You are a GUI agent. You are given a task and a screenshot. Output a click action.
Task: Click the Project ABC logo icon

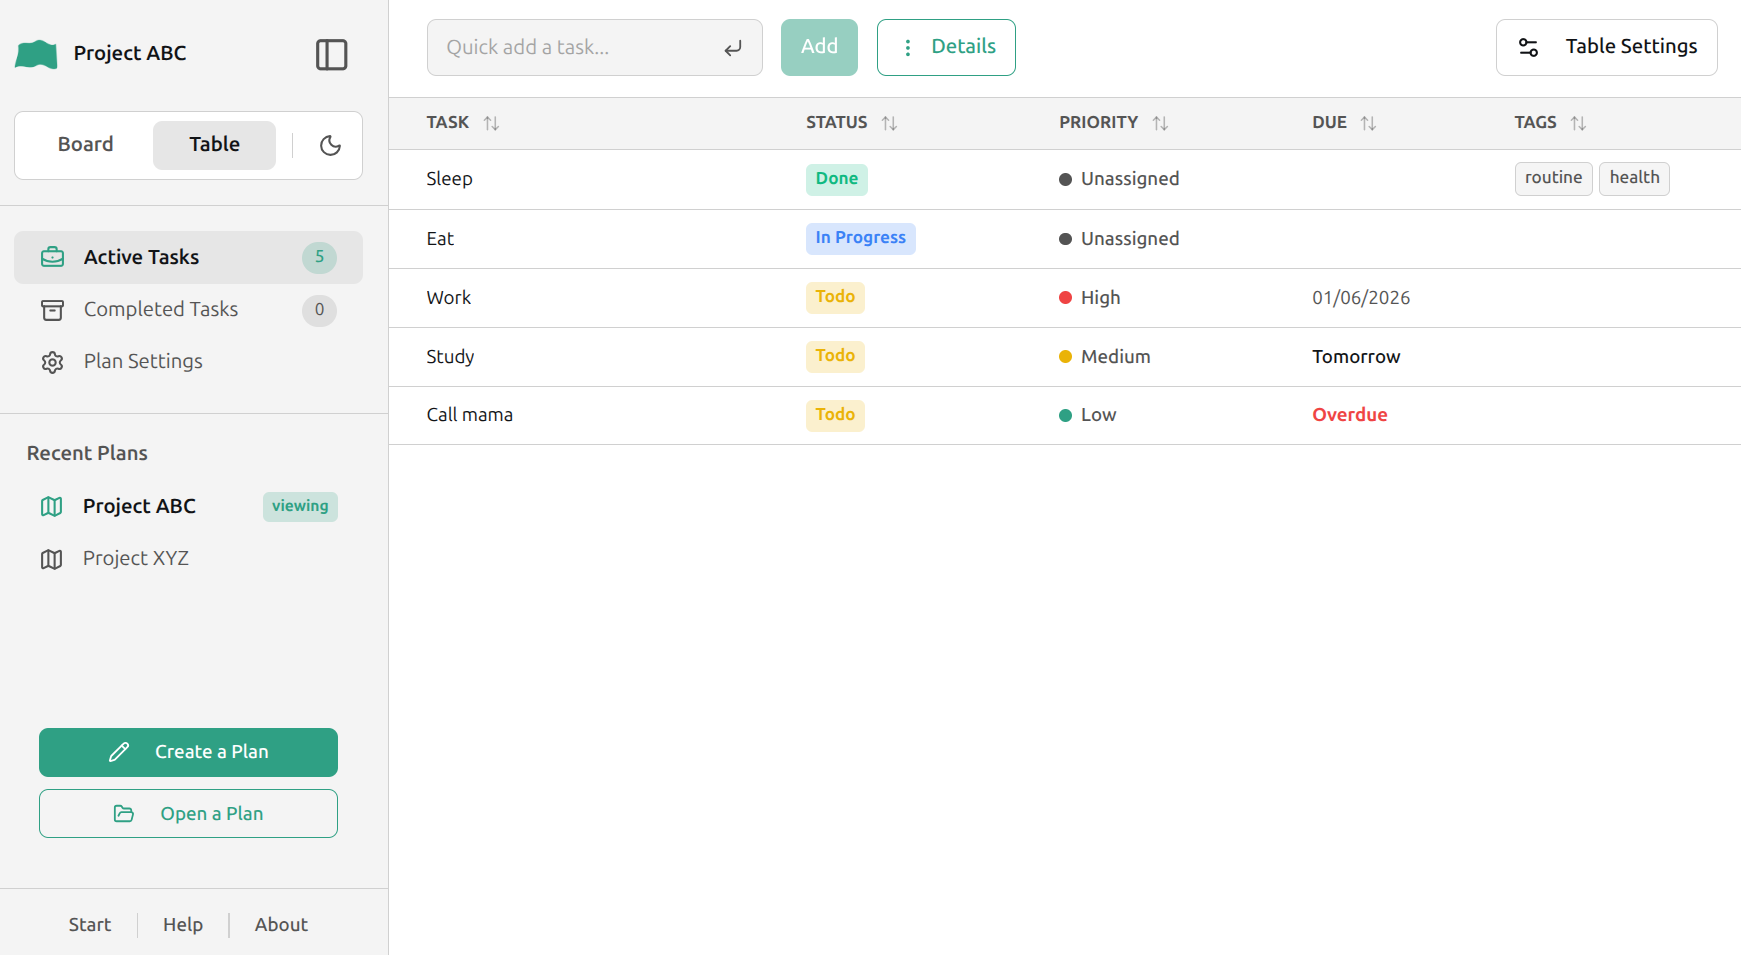coord(36,54)
